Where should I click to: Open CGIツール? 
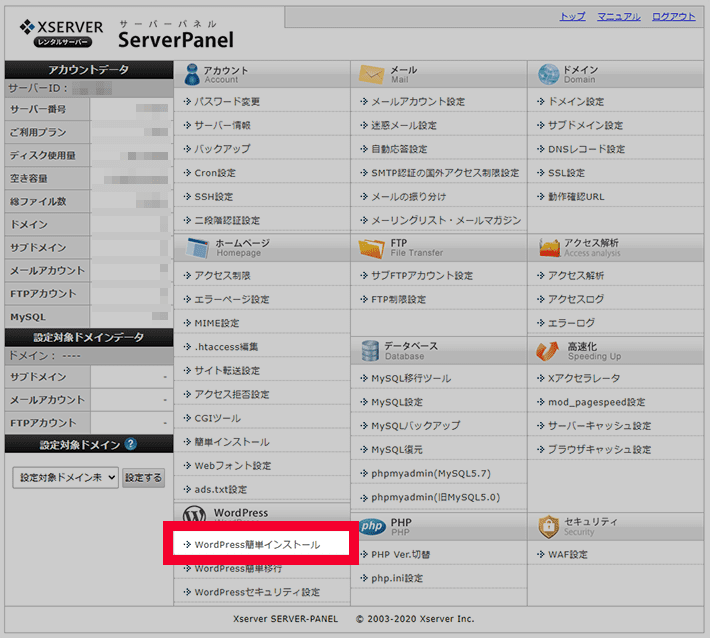tap(218, 418)
